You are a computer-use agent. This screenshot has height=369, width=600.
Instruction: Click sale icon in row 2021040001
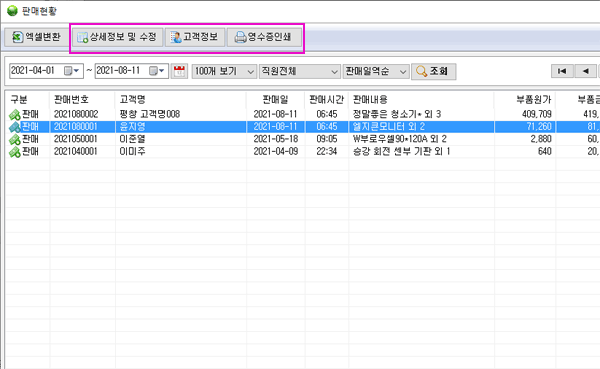[15, 152]
